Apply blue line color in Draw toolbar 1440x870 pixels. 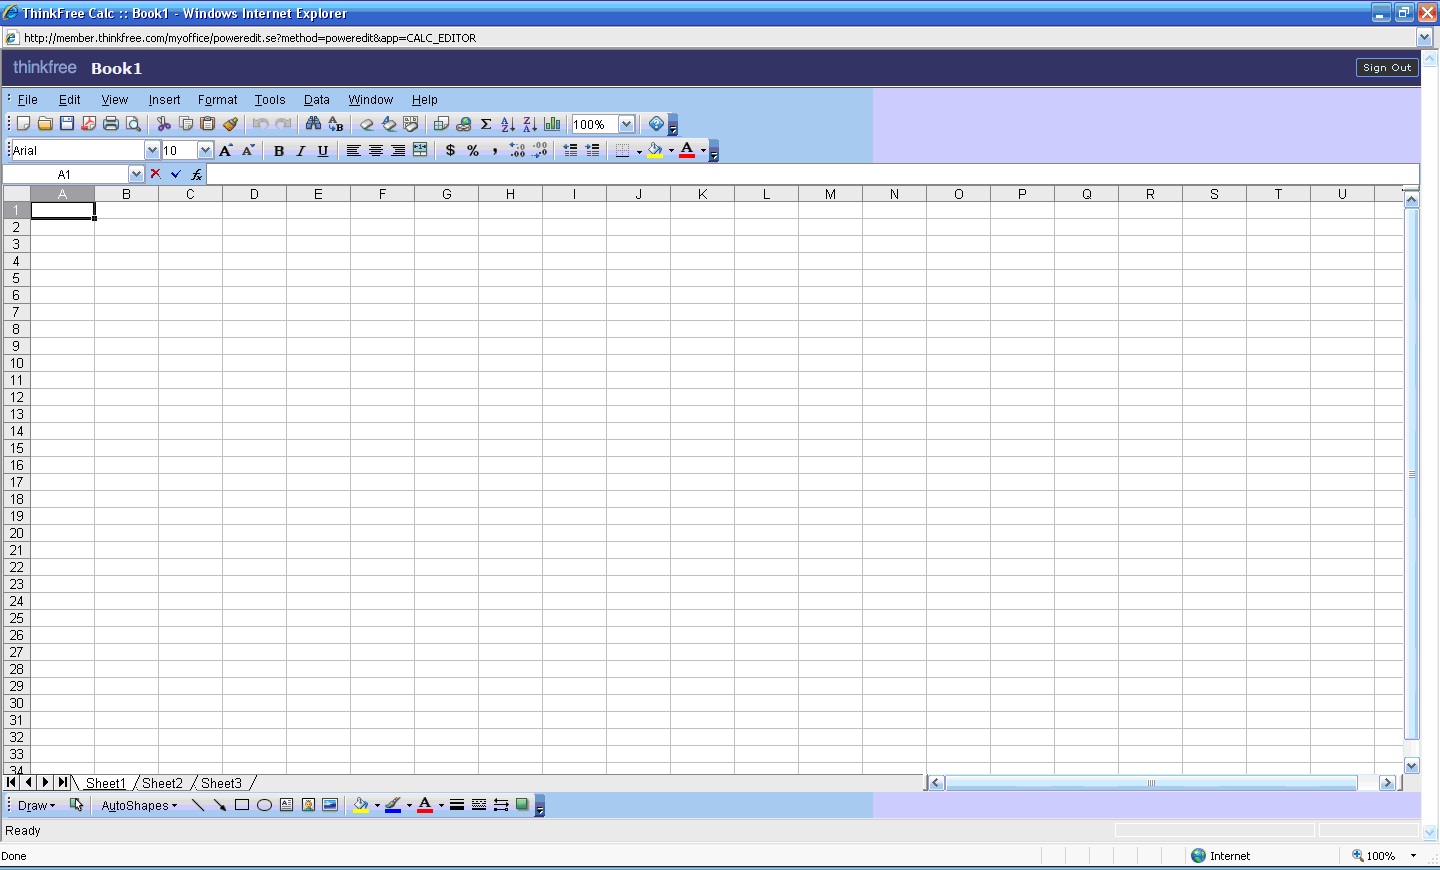(394, 805)
